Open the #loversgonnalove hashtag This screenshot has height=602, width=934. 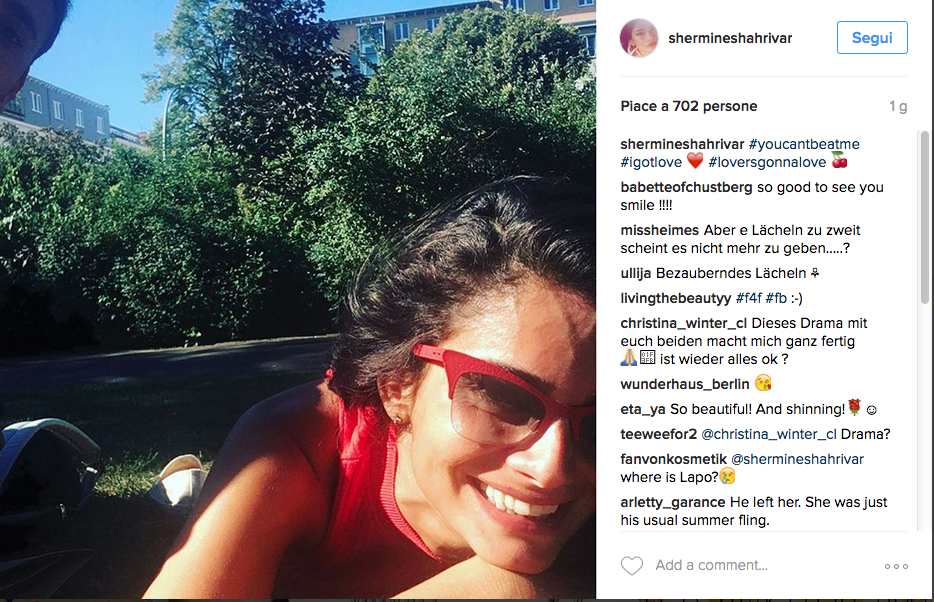(767, 162)
